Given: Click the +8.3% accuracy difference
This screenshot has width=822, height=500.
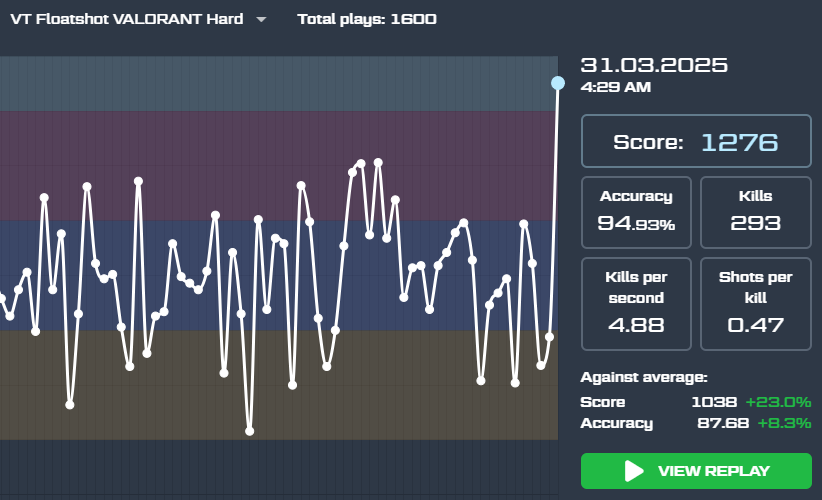Looking at the screenshot, I should 784,423.
